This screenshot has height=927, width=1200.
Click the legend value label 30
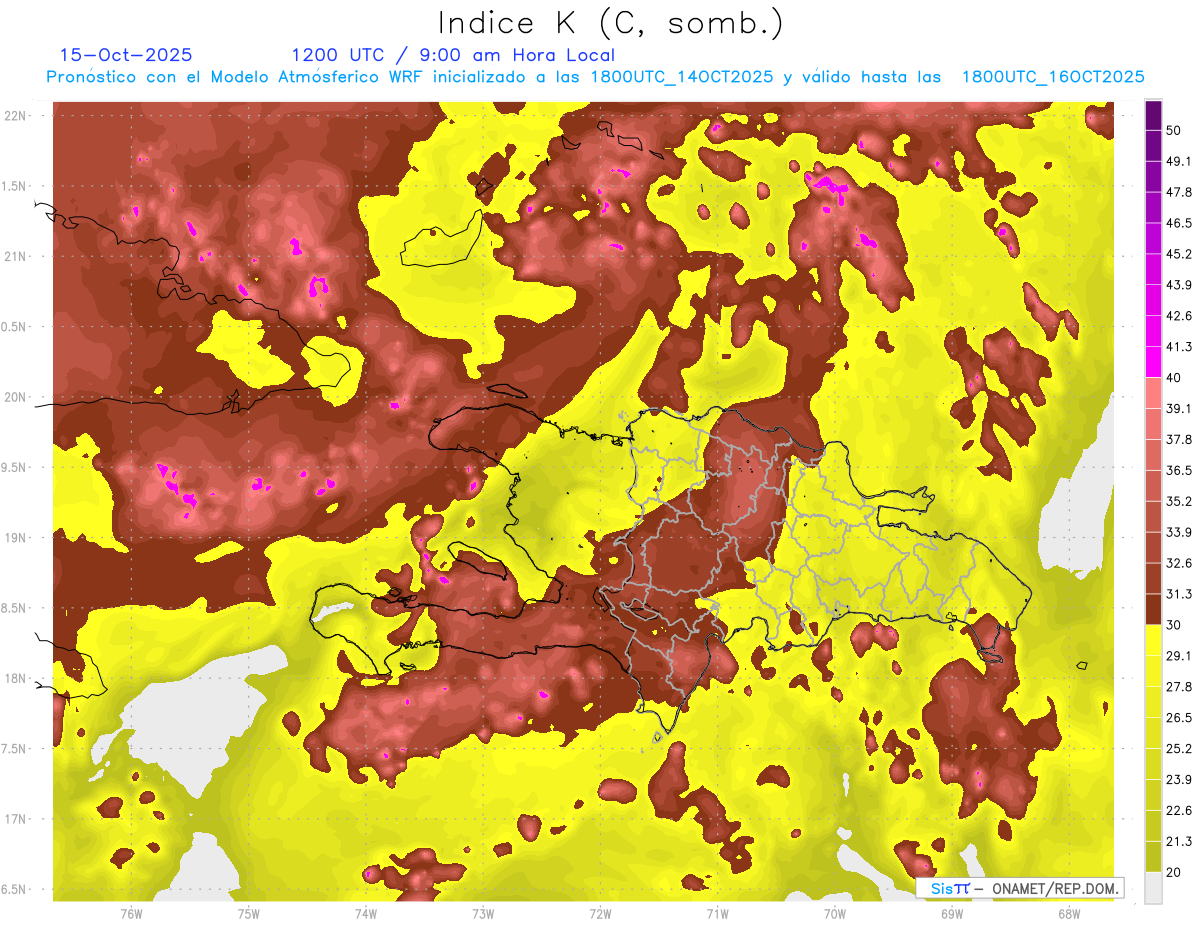[1174, 625]
